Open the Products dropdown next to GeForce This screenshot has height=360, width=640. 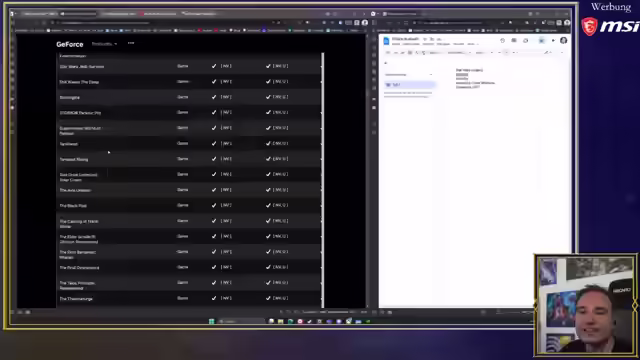[104, 44]
